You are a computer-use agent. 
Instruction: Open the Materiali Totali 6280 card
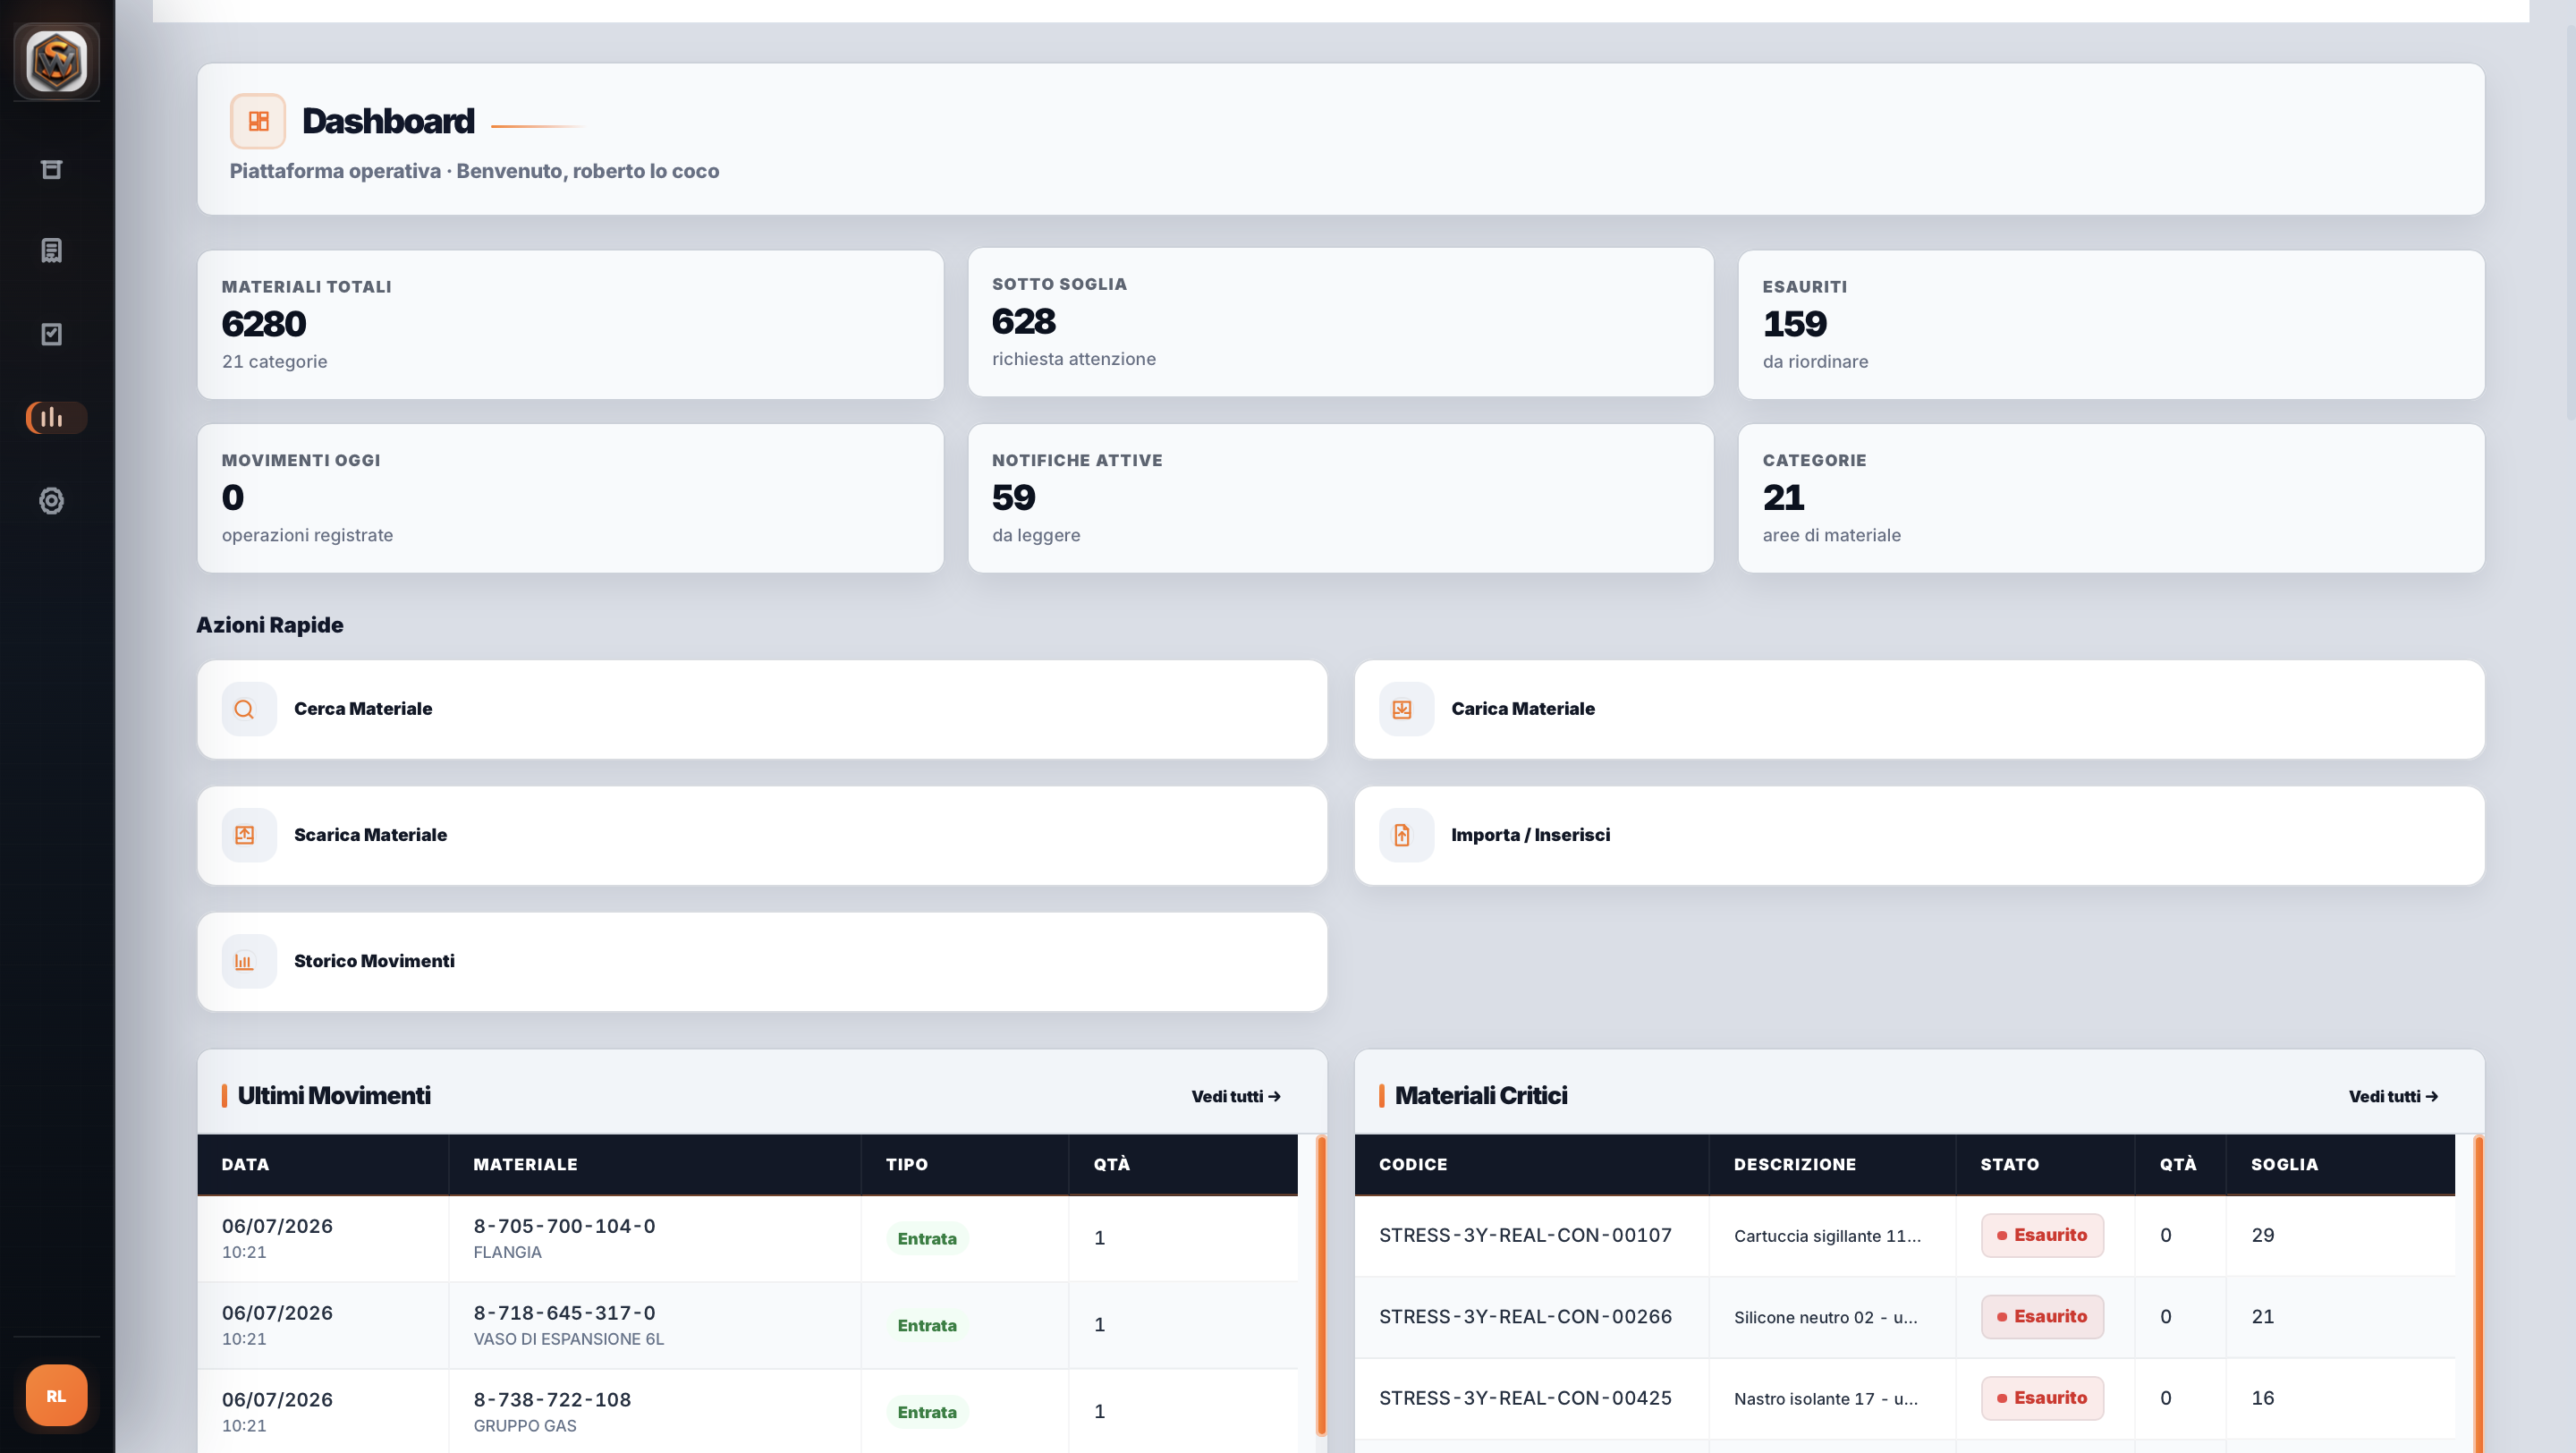570,324
